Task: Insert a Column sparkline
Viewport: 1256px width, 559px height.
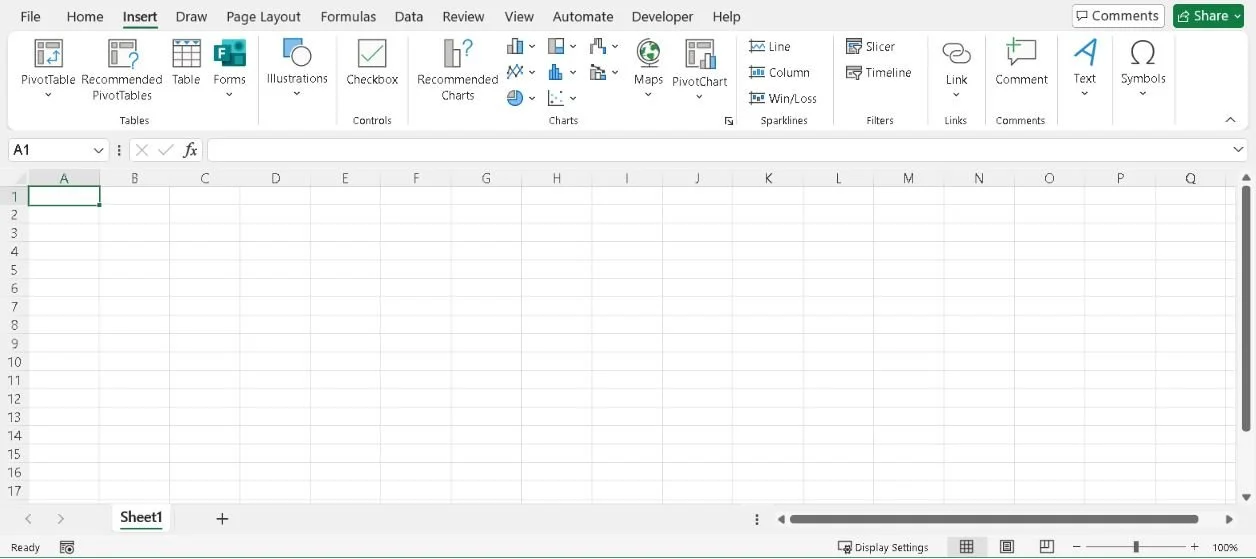Action: click(x=779, y=73)
